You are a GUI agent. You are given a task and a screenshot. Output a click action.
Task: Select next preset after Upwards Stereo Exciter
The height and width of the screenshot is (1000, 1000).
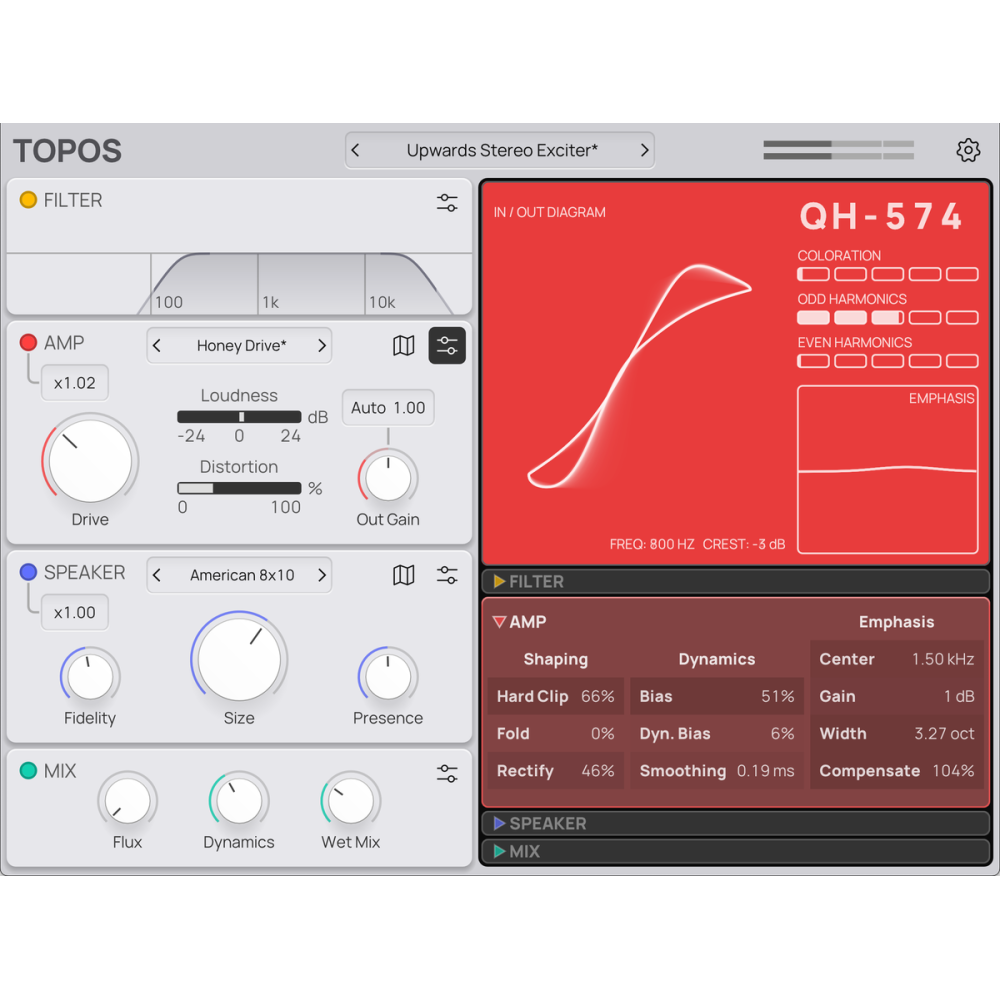[644, 151]
